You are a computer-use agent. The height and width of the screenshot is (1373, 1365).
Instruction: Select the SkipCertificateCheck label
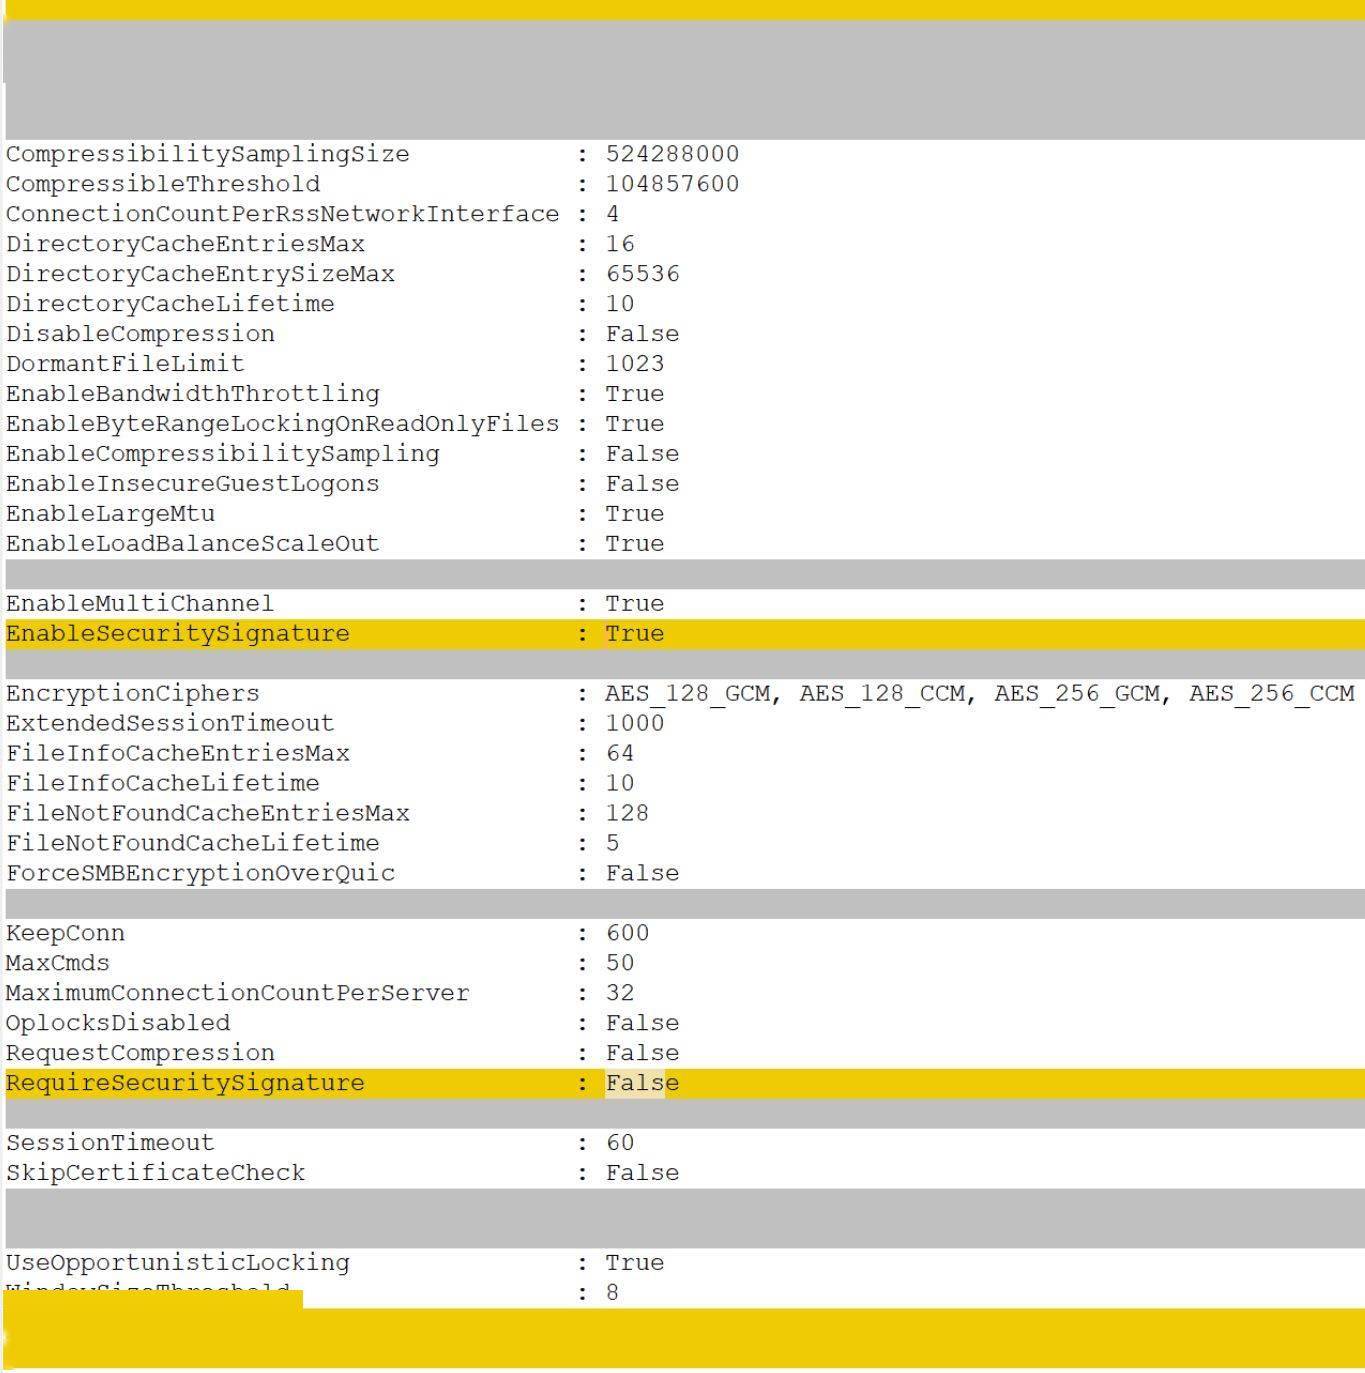[155, 1174]
